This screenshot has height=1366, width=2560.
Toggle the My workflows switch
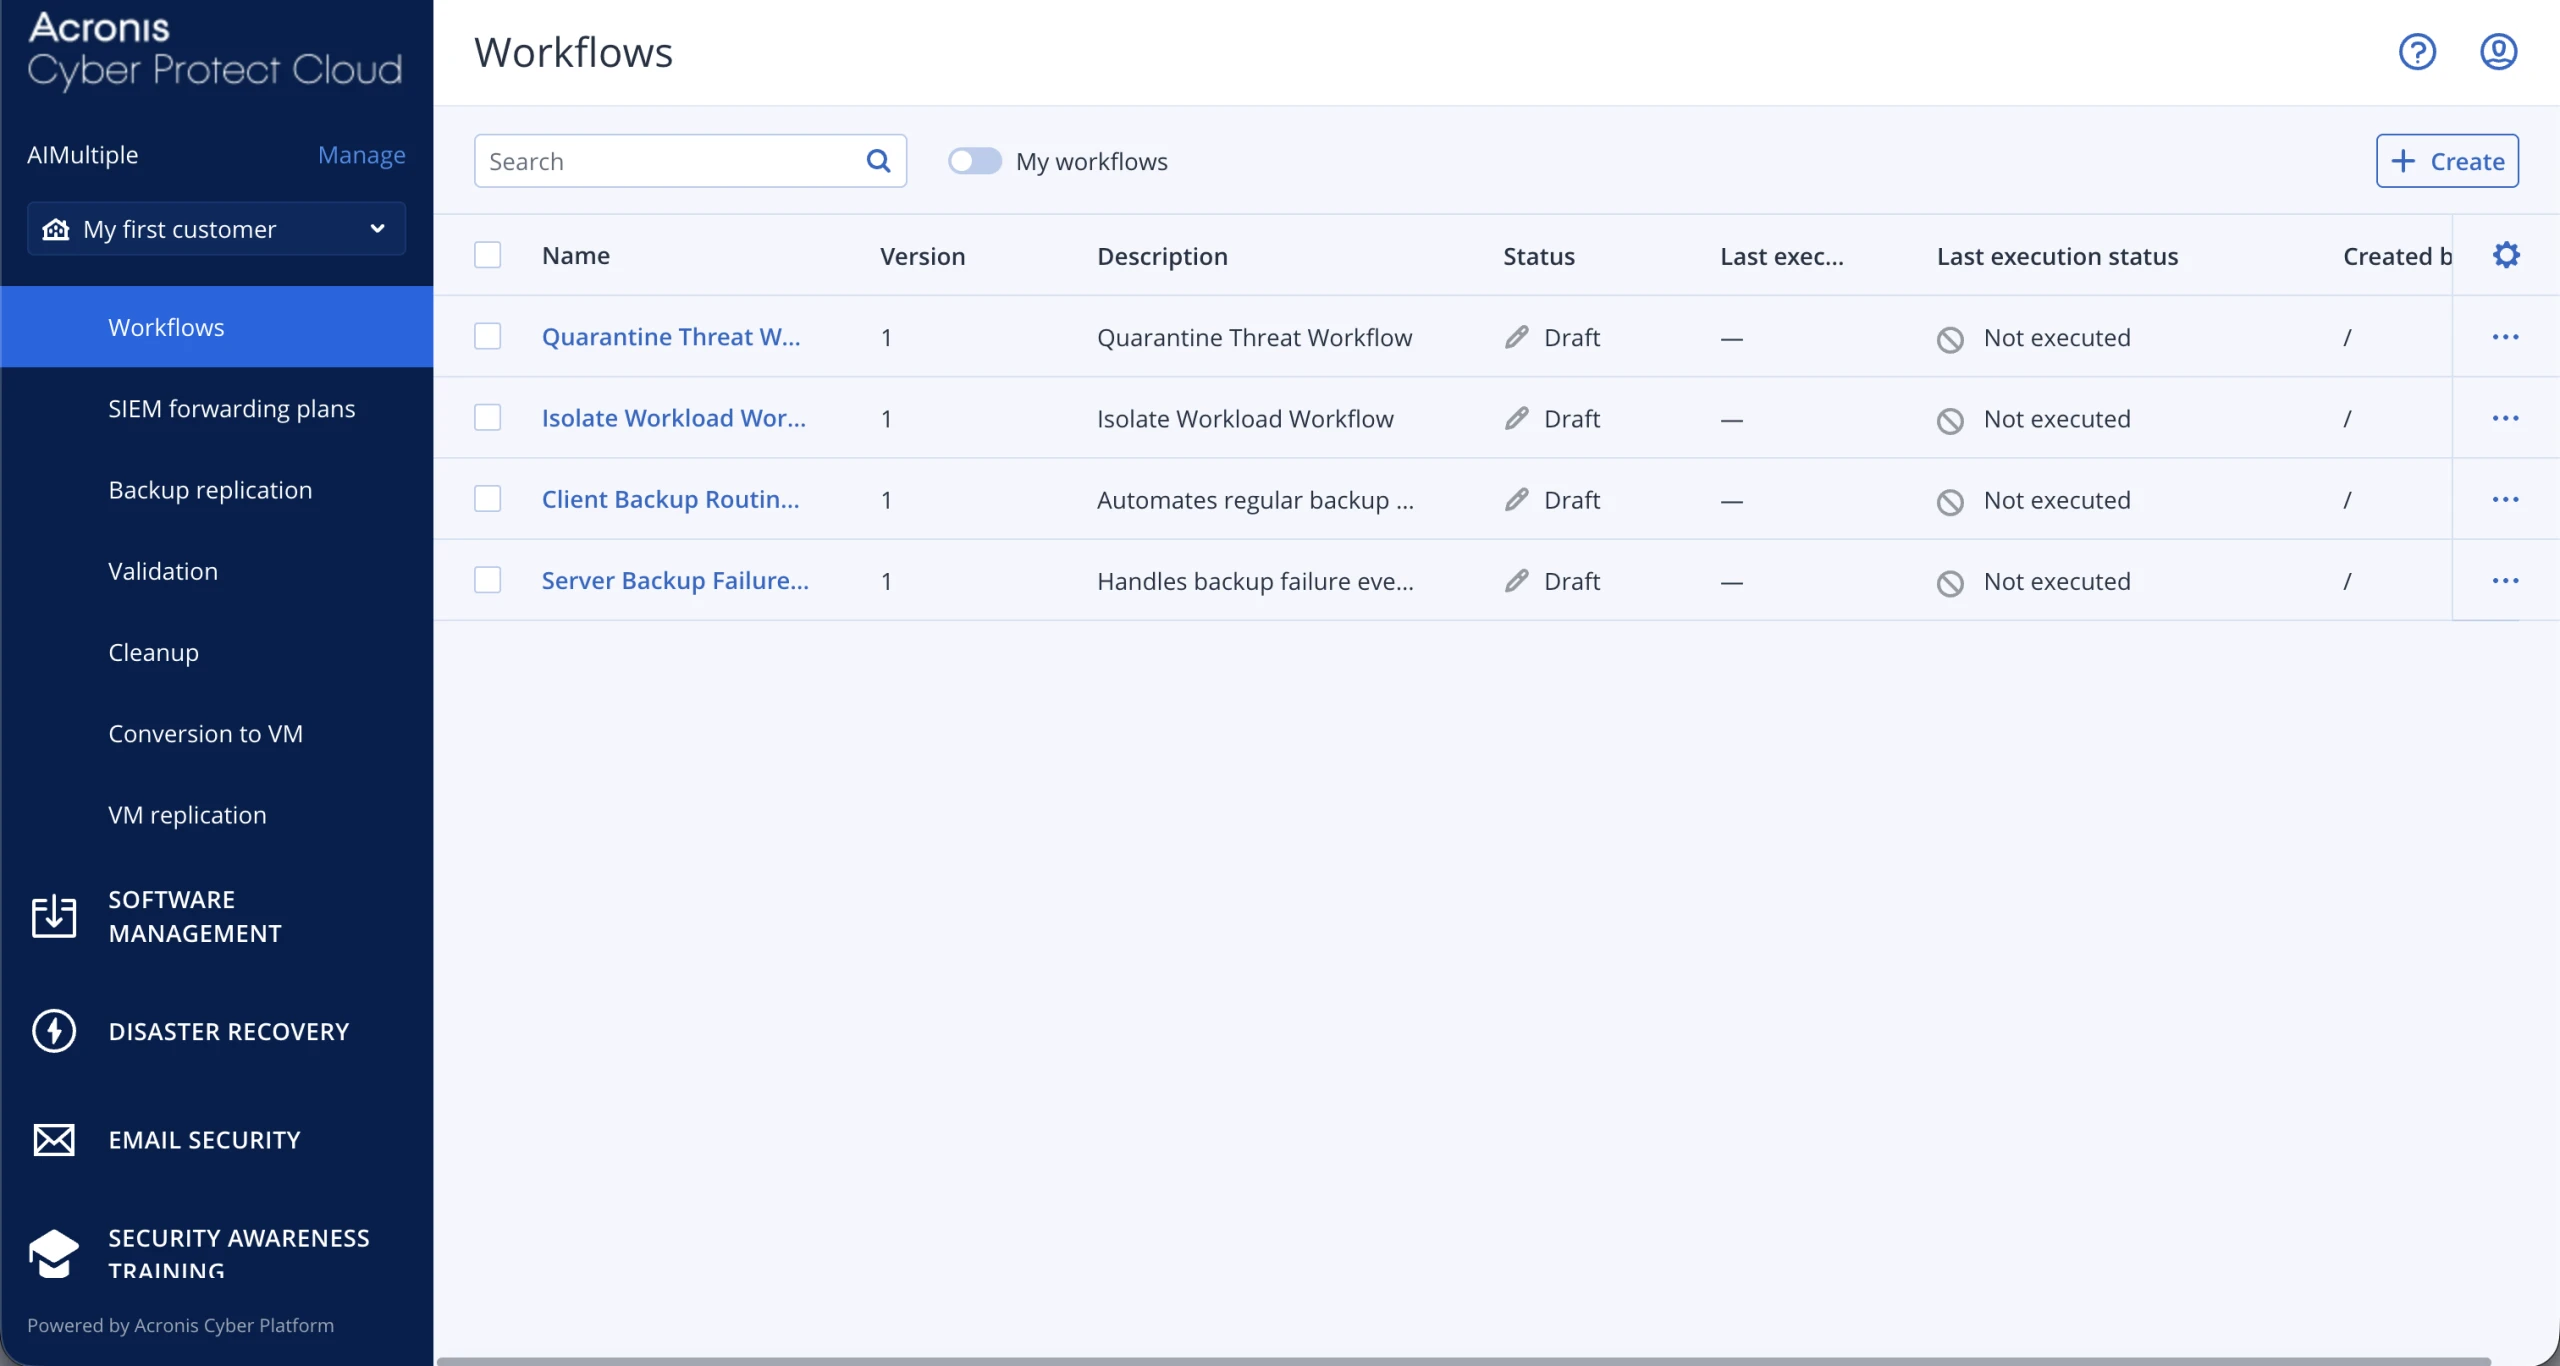975,161
